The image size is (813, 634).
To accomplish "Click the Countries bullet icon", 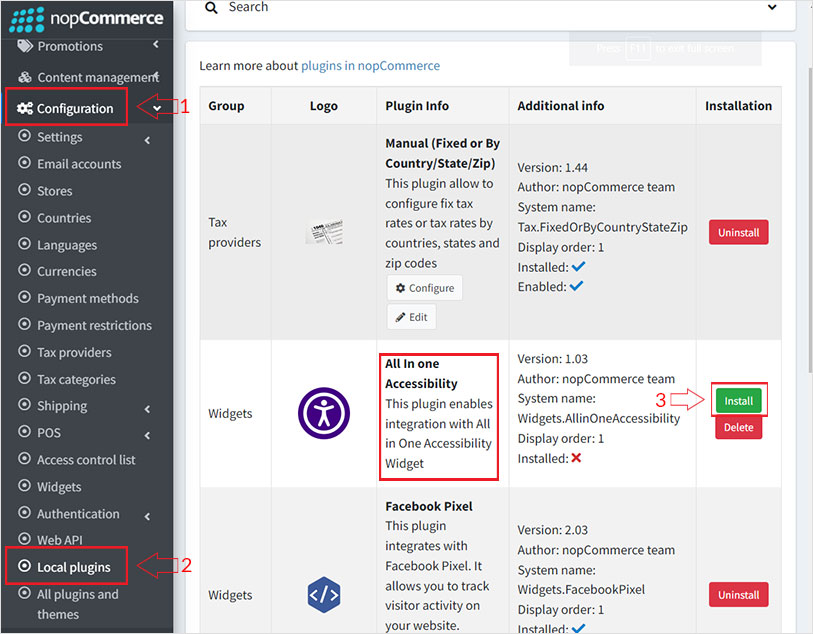I will click(x=24, y=217).
